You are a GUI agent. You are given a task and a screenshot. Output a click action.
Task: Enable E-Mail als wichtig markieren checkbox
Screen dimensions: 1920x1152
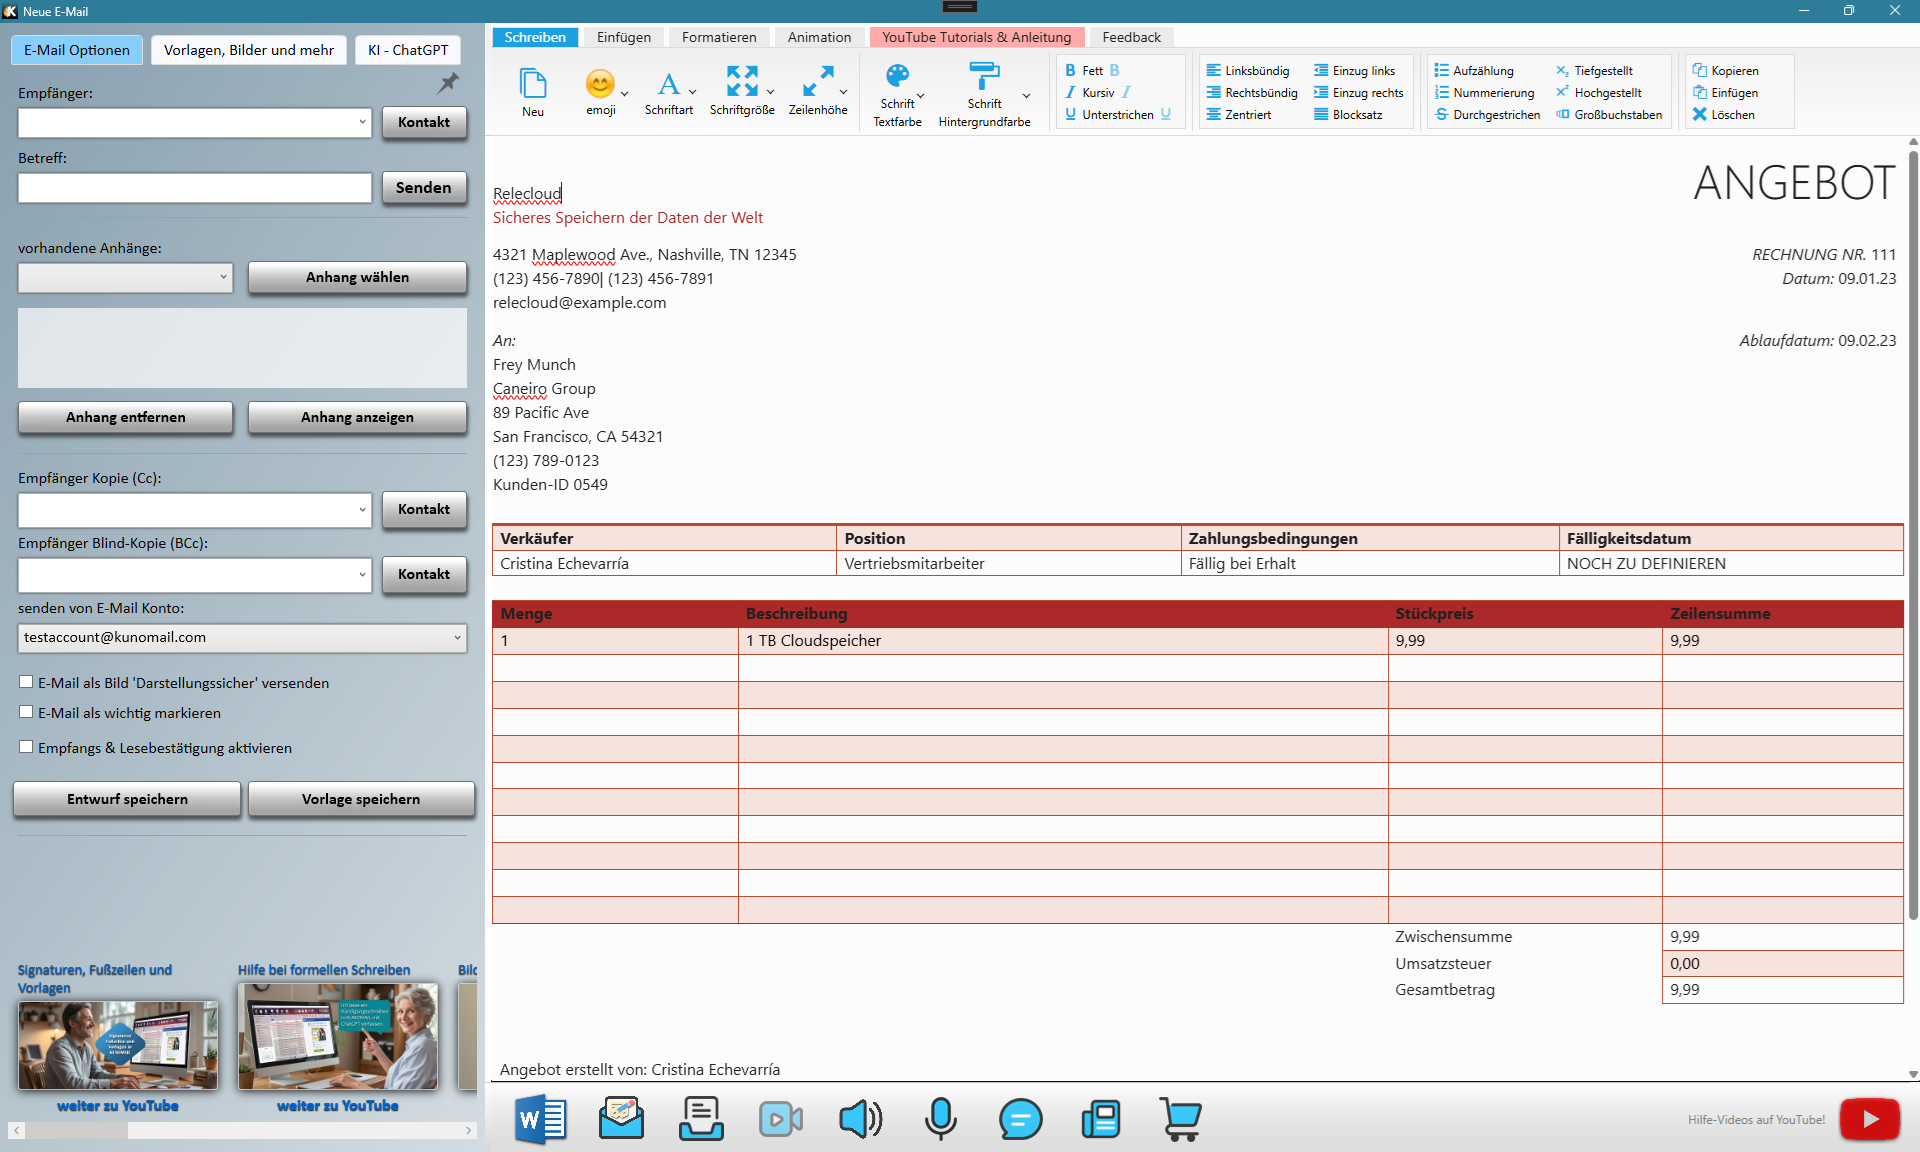(x=27, y=712)
